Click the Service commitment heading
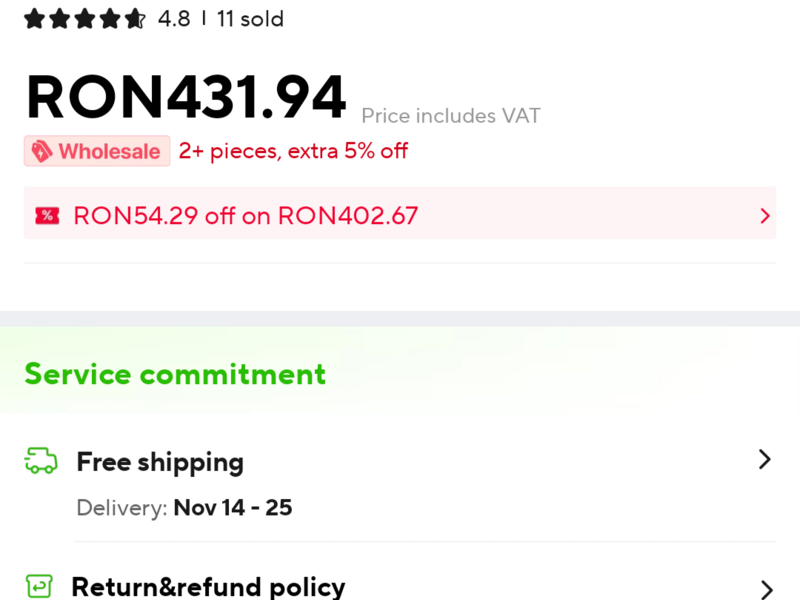 pyautogui.click(x=175, y=374)
